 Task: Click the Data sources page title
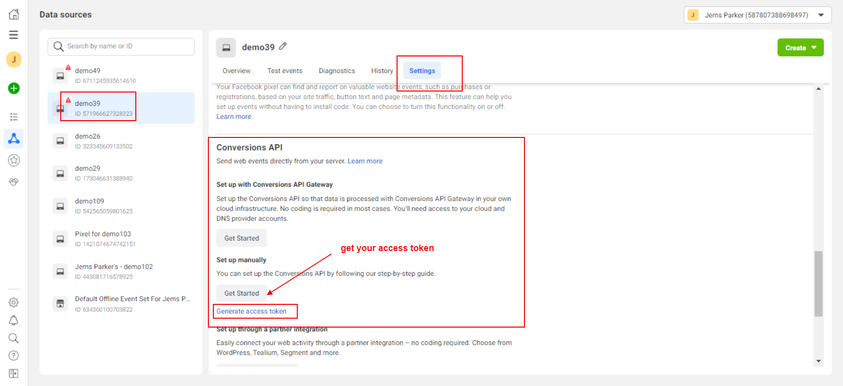[66, 15]
